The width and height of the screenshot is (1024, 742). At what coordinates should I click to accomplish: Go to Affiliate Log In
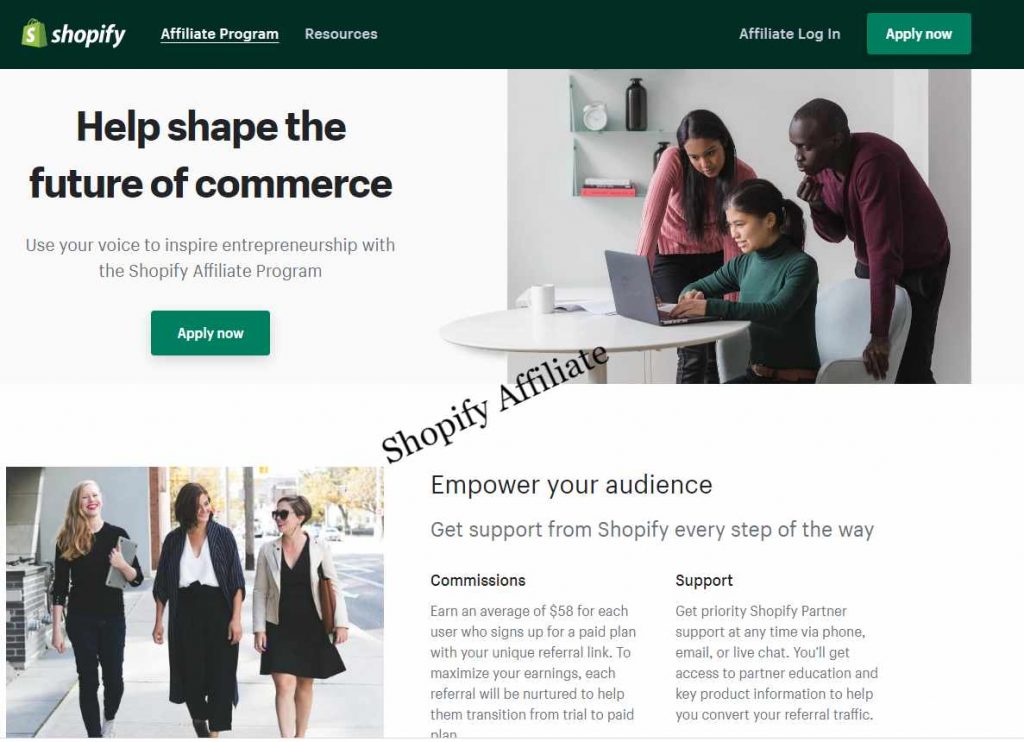coord(790,34)
